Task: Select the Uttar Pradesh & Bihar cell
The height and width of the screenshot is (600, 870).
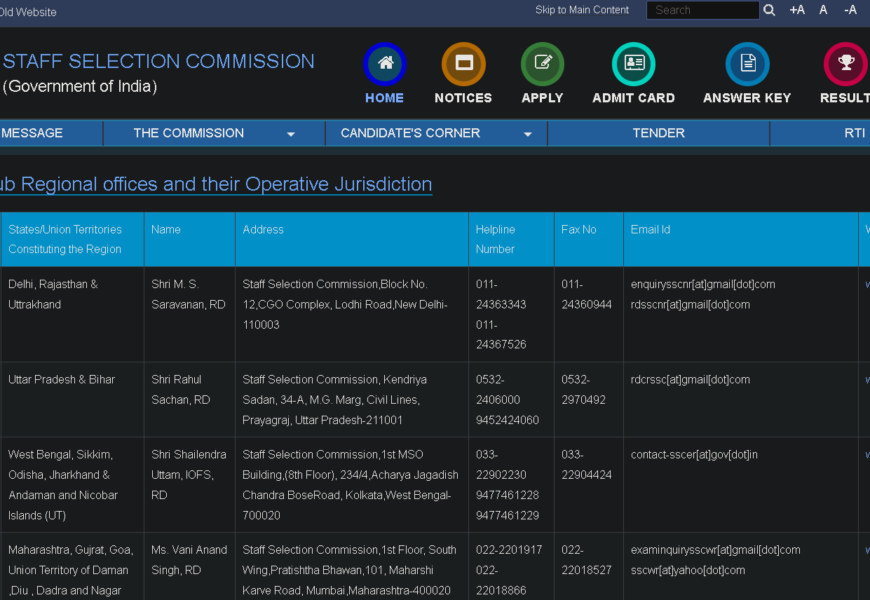Action: coord(72,400)
